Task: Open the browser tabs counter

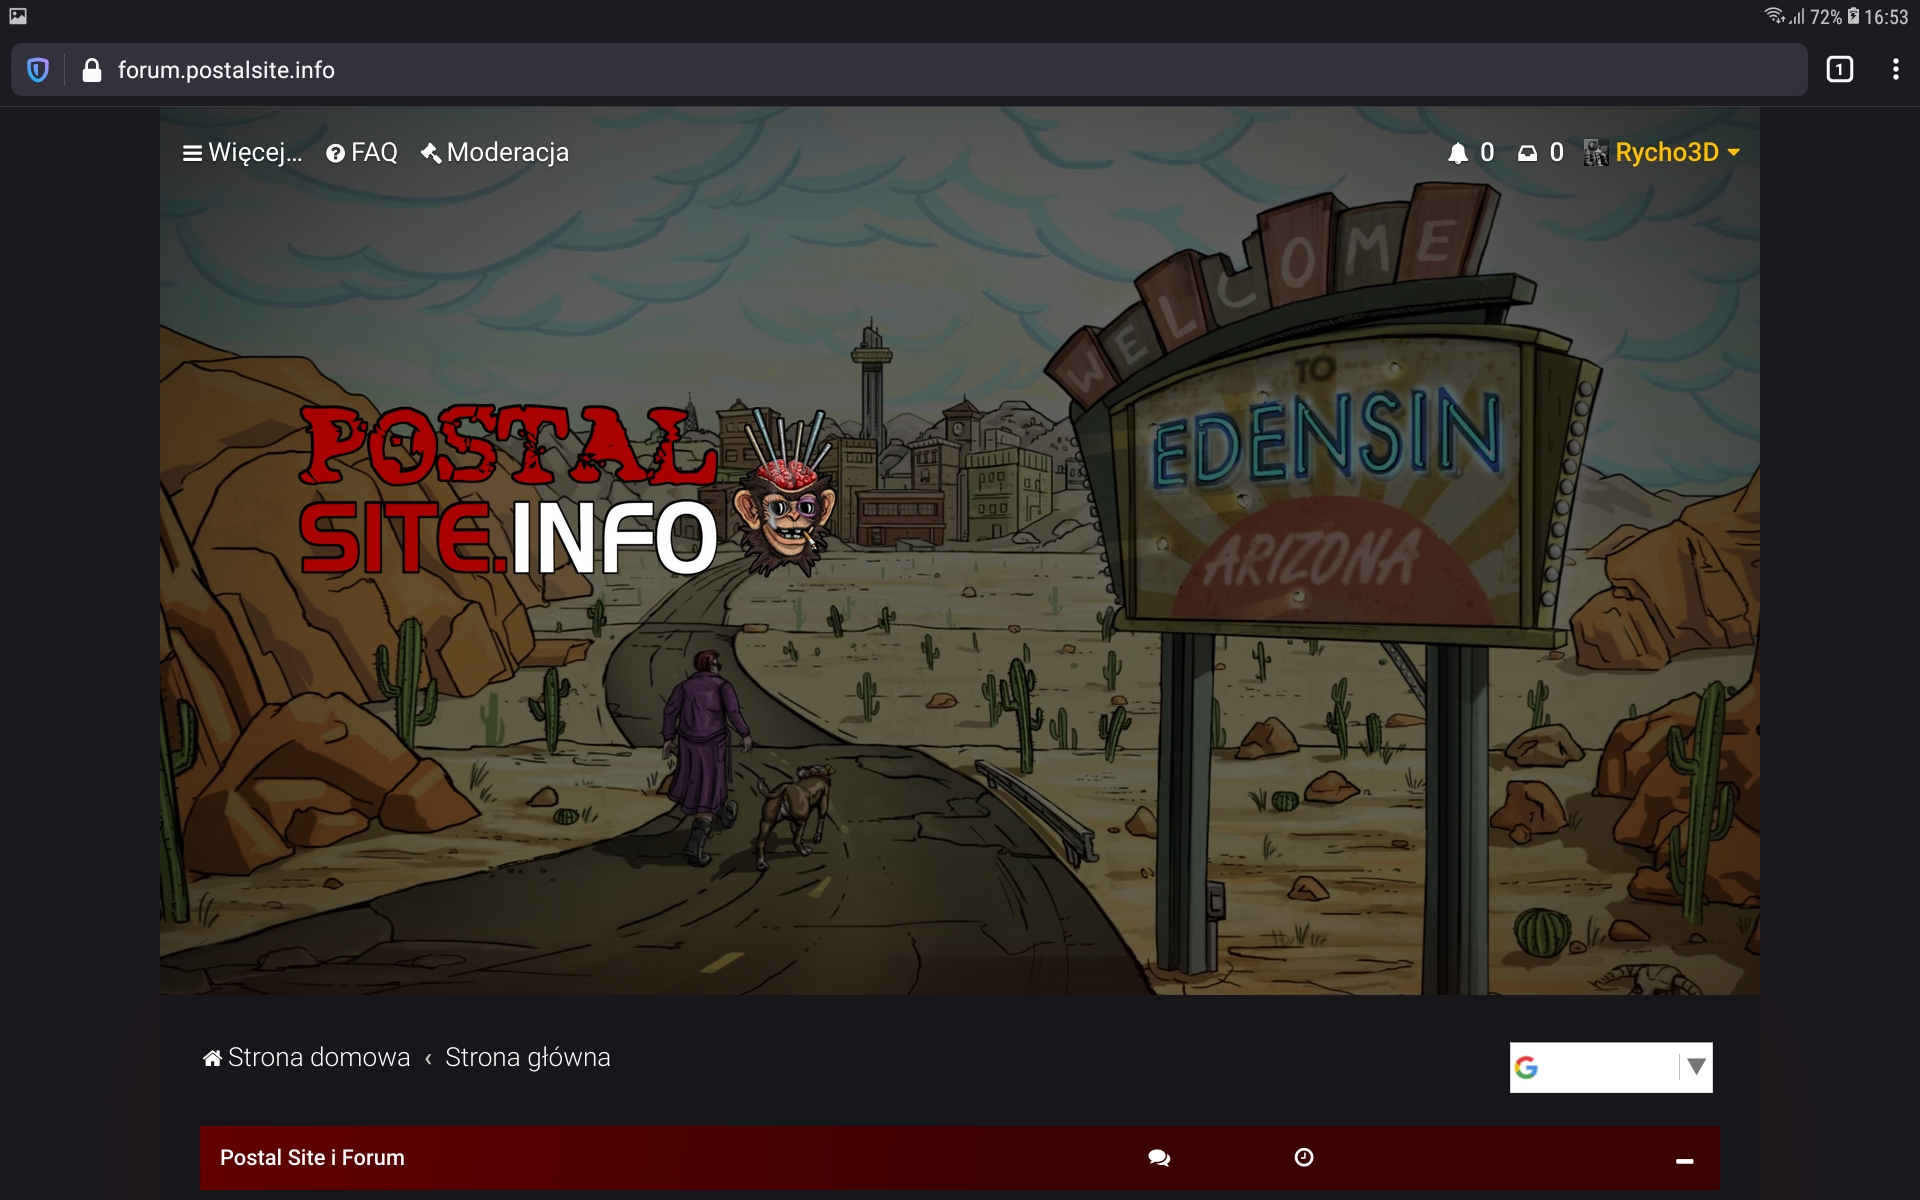Action: [1840, 70]
